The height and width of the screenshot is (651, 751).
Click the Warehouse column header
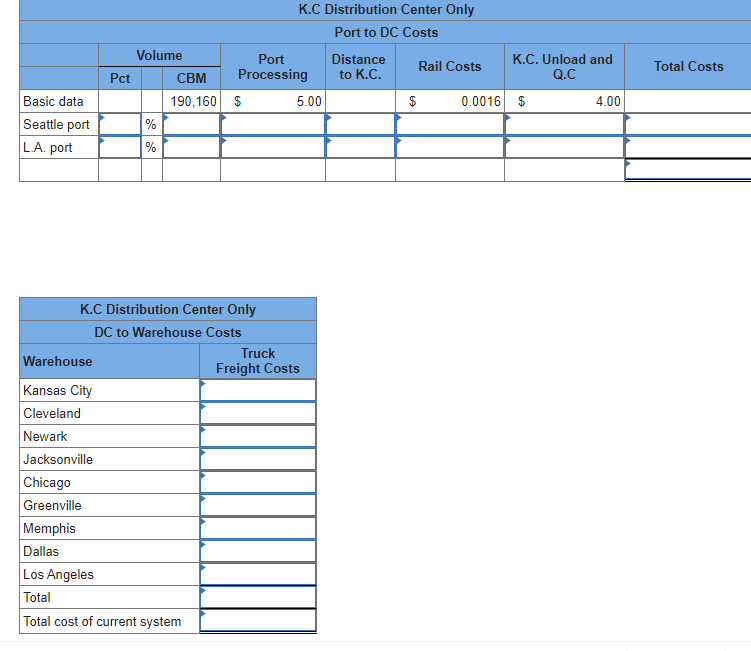pyautogui.click(x=57, y=361)
